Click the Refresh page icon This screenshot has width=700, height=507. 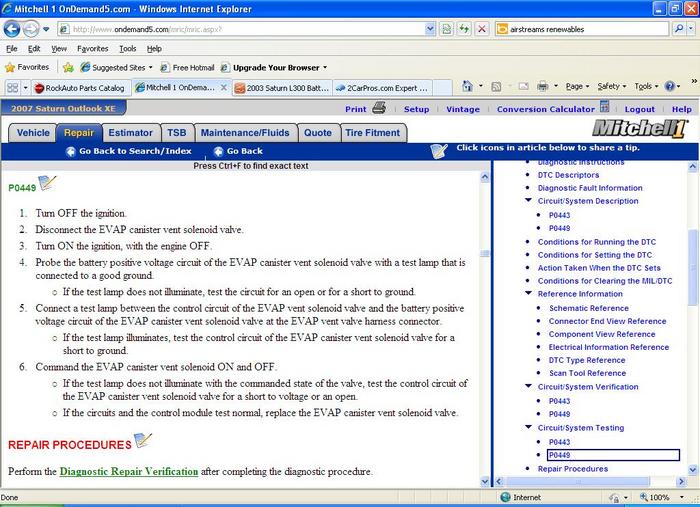[x=464, y=29]
